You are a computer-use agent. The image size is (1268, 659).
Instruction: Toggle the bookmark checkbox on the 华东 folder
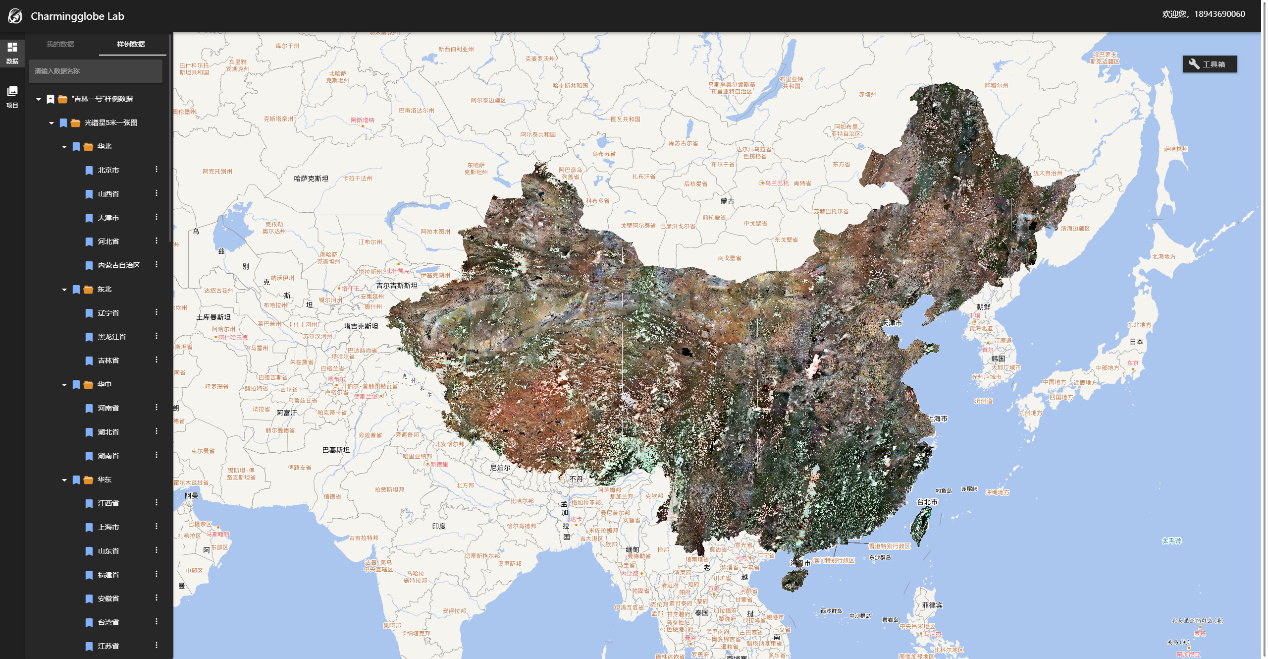pos(76,480)
